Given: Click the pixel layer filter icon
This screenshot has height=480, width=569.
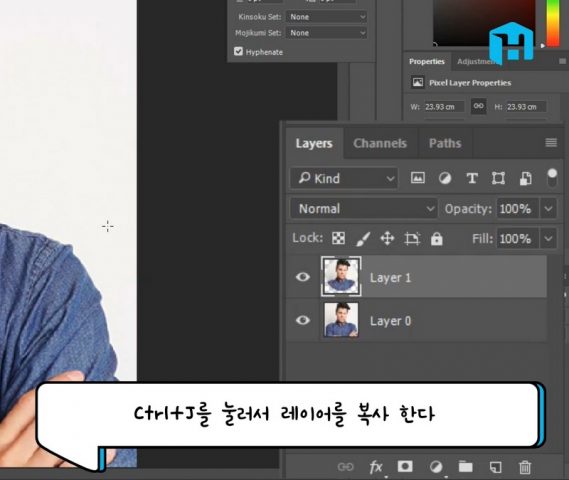Looking at the screenshot, I should (x=418, y=178).
